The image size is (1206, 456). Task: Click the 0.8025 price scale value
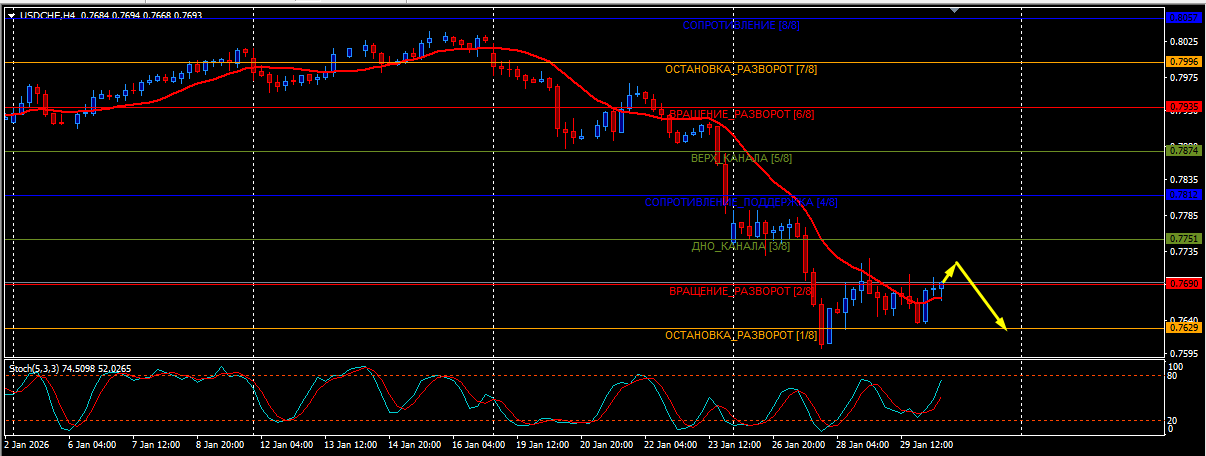pos(1183,42)
